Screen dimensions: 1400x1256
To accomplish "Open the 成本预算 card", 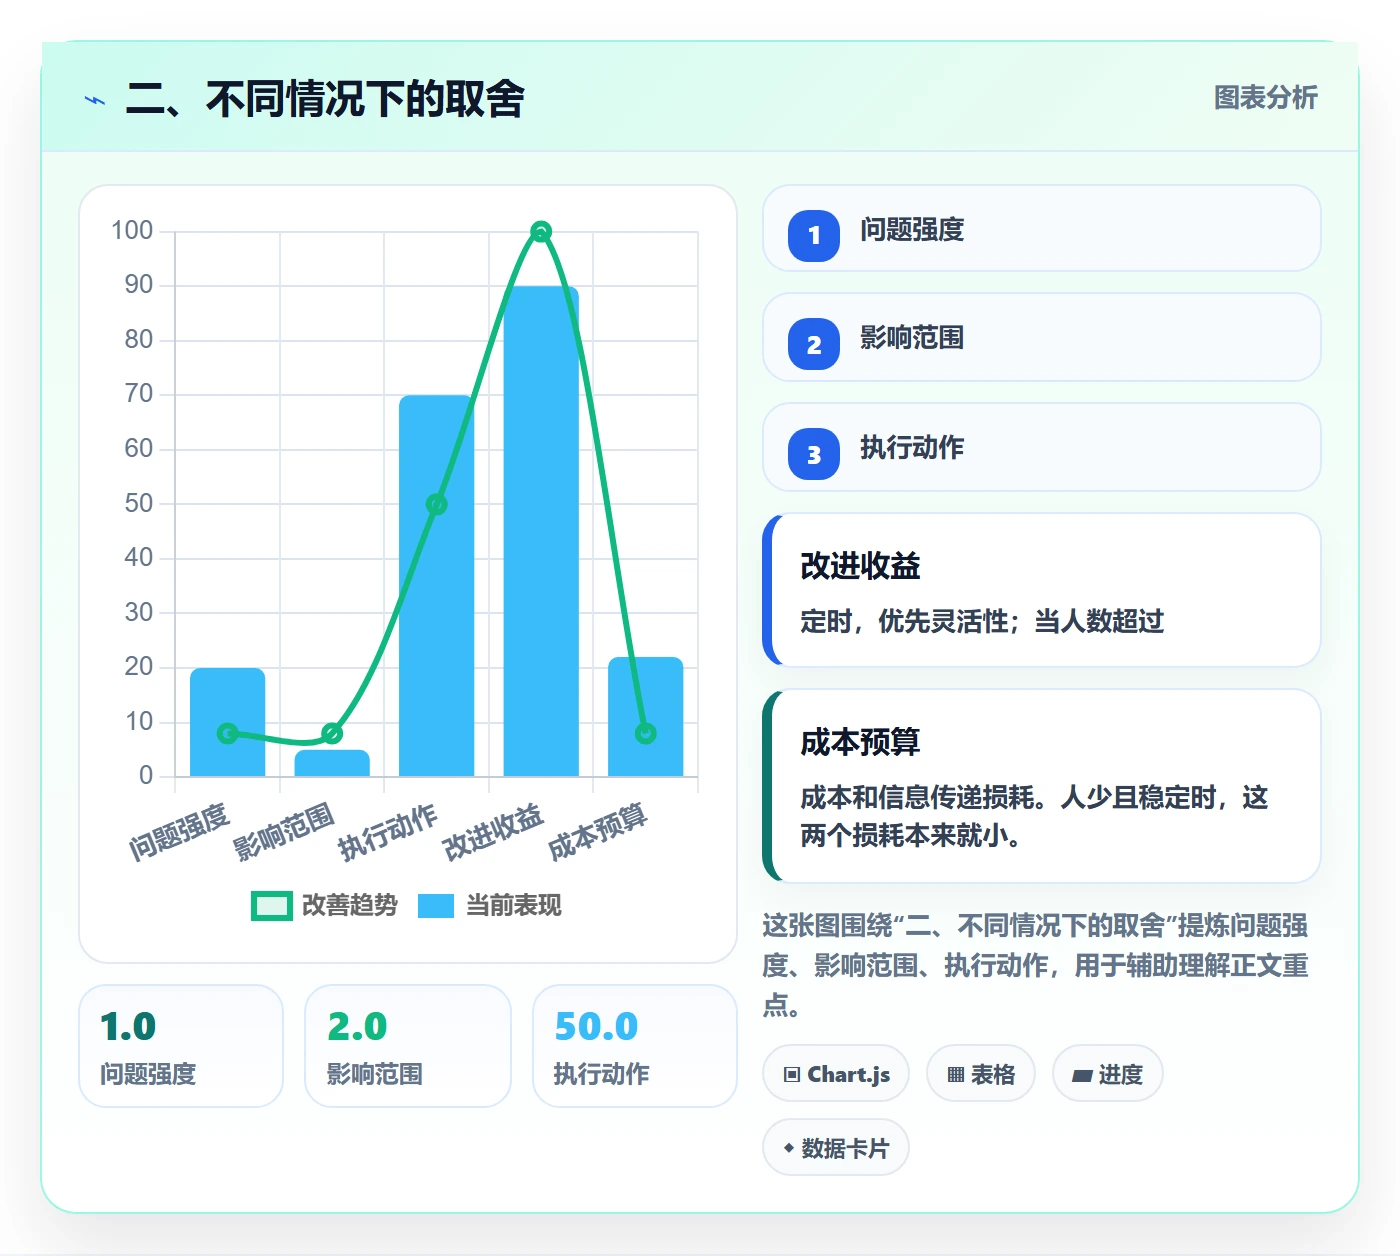I will click(1042, 786).
